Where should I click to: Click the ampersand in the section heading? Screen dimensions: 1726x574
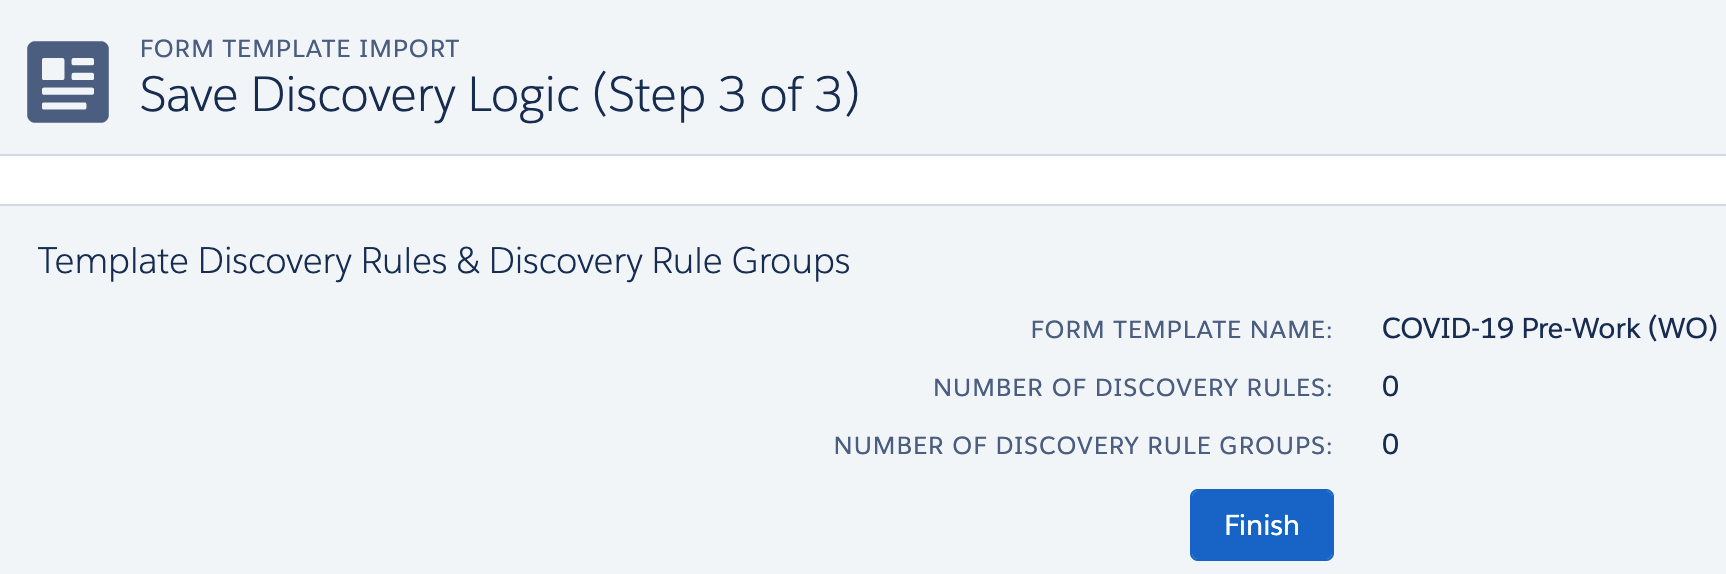click(x=468, y=261)
